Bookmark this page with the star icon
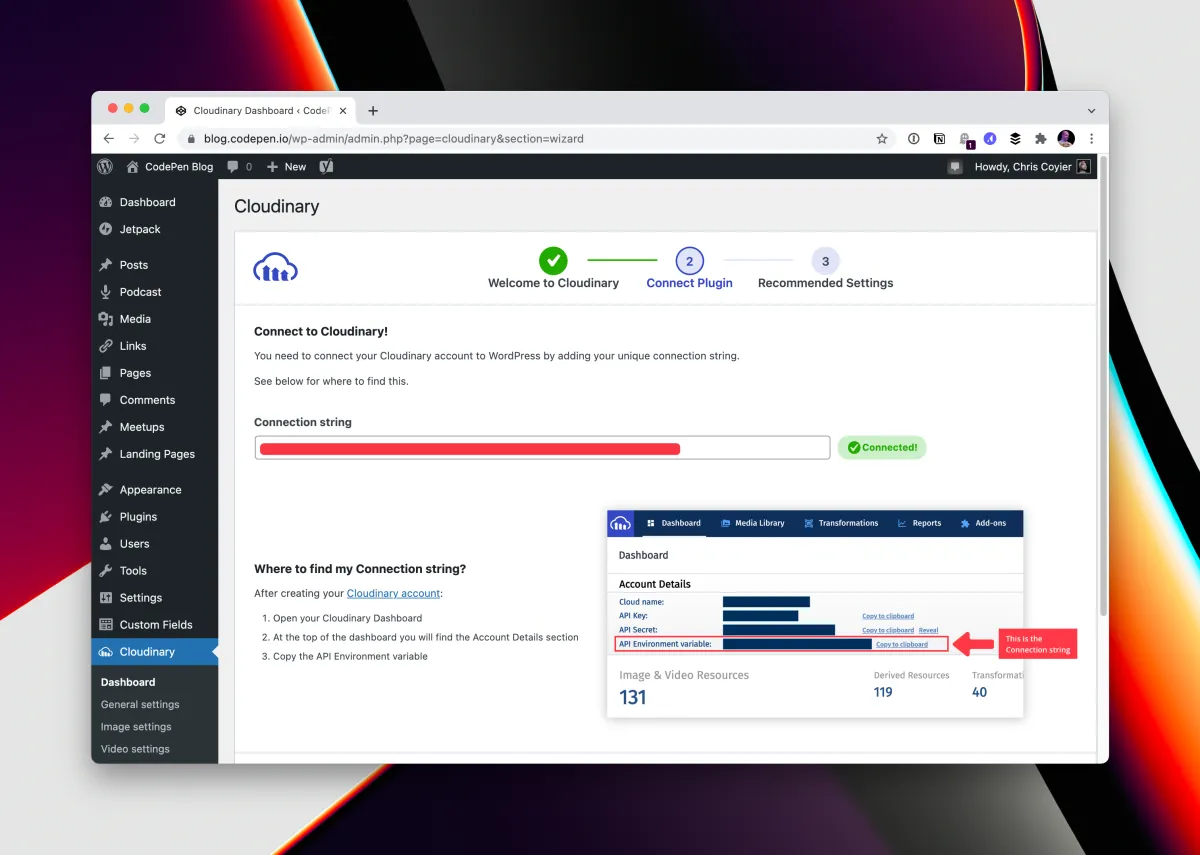 pyautogui.click(x=882, y=139)
